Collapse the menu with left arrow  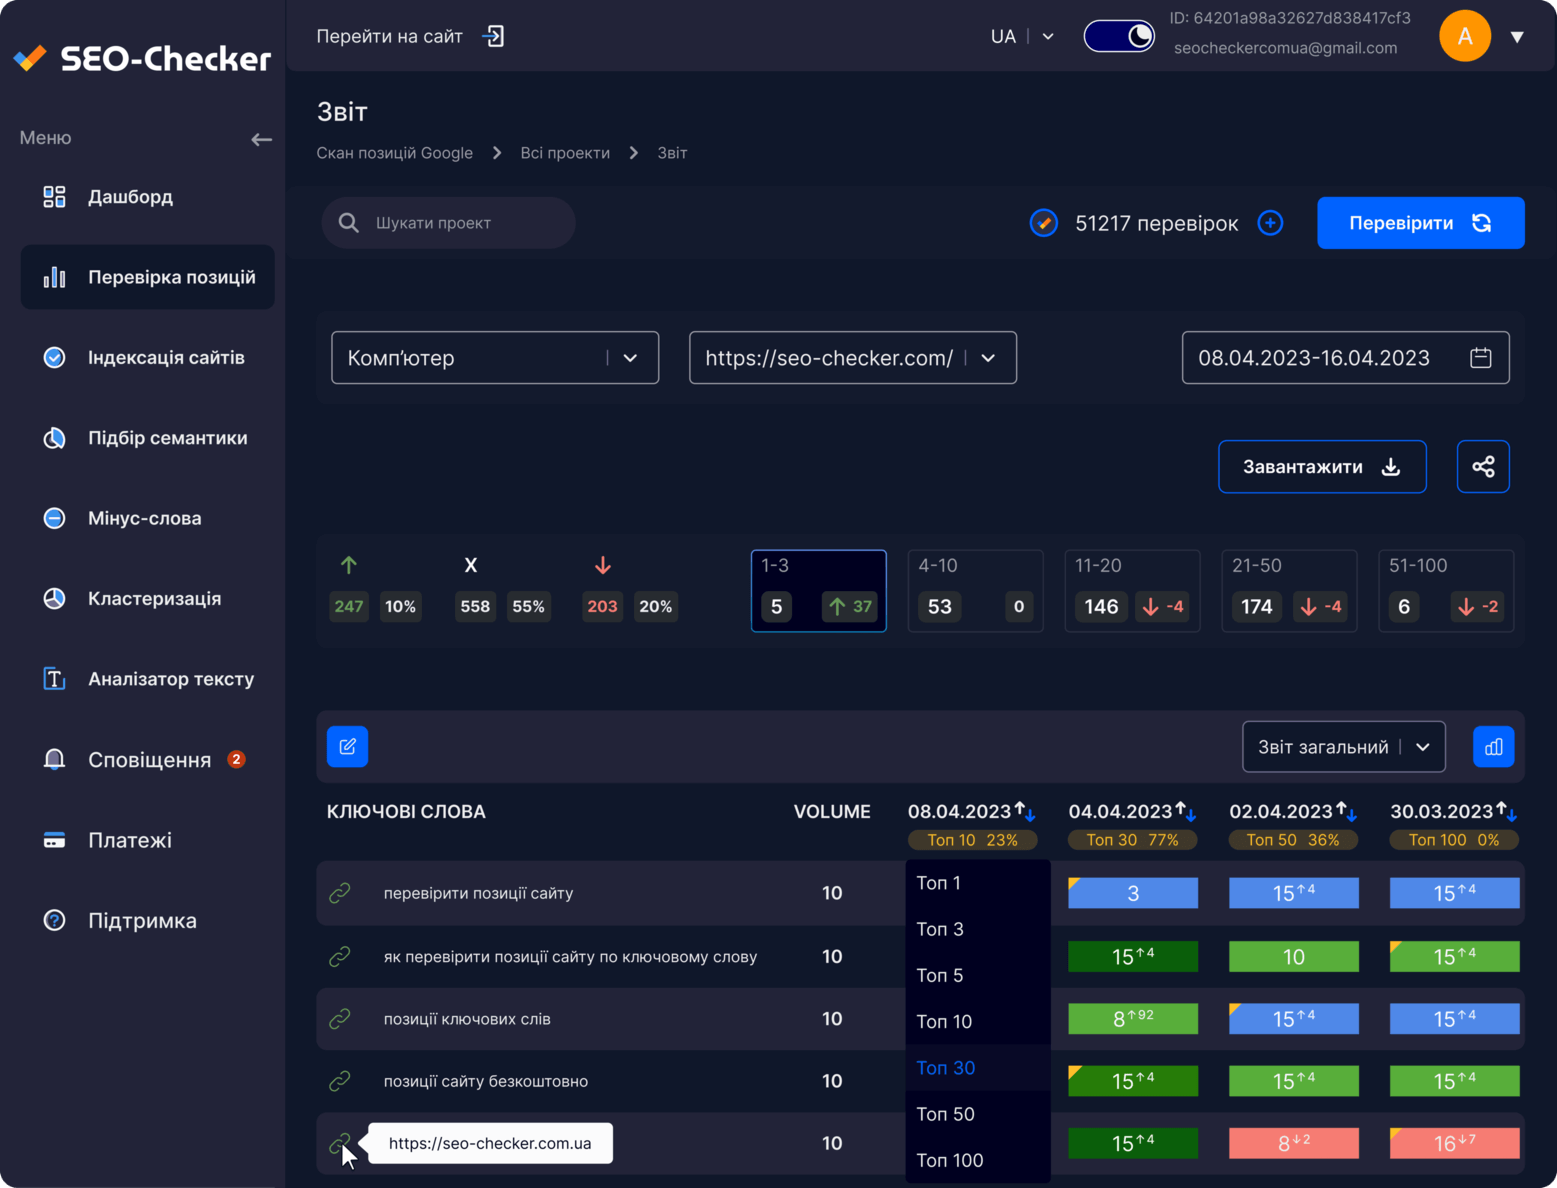(x=261, y=139)
